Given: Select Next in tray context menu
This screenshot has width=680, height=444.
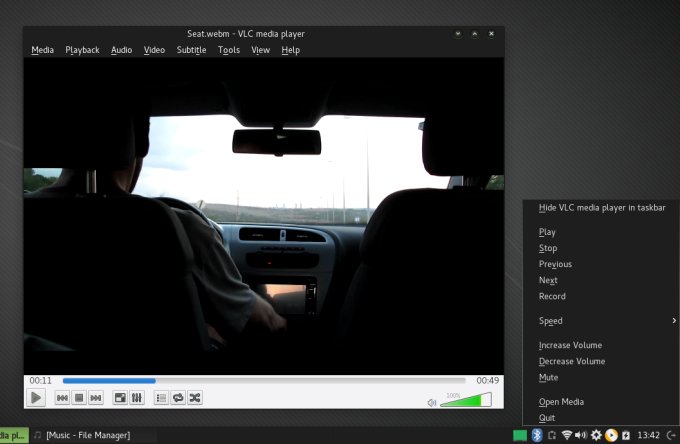Looking at the screenshot, I should click(602, 280).
